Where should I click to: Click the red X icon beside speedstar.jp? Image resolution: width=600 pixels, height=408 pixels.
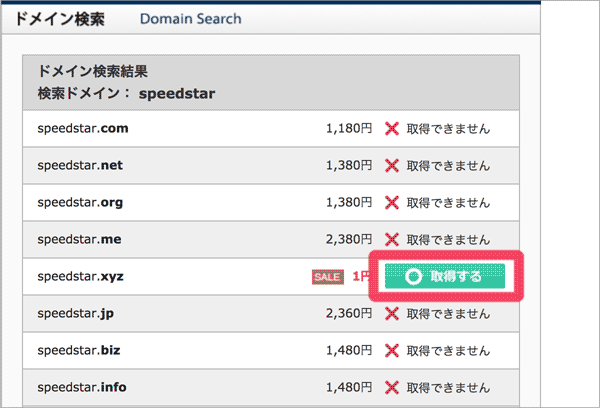pos(392,314)
